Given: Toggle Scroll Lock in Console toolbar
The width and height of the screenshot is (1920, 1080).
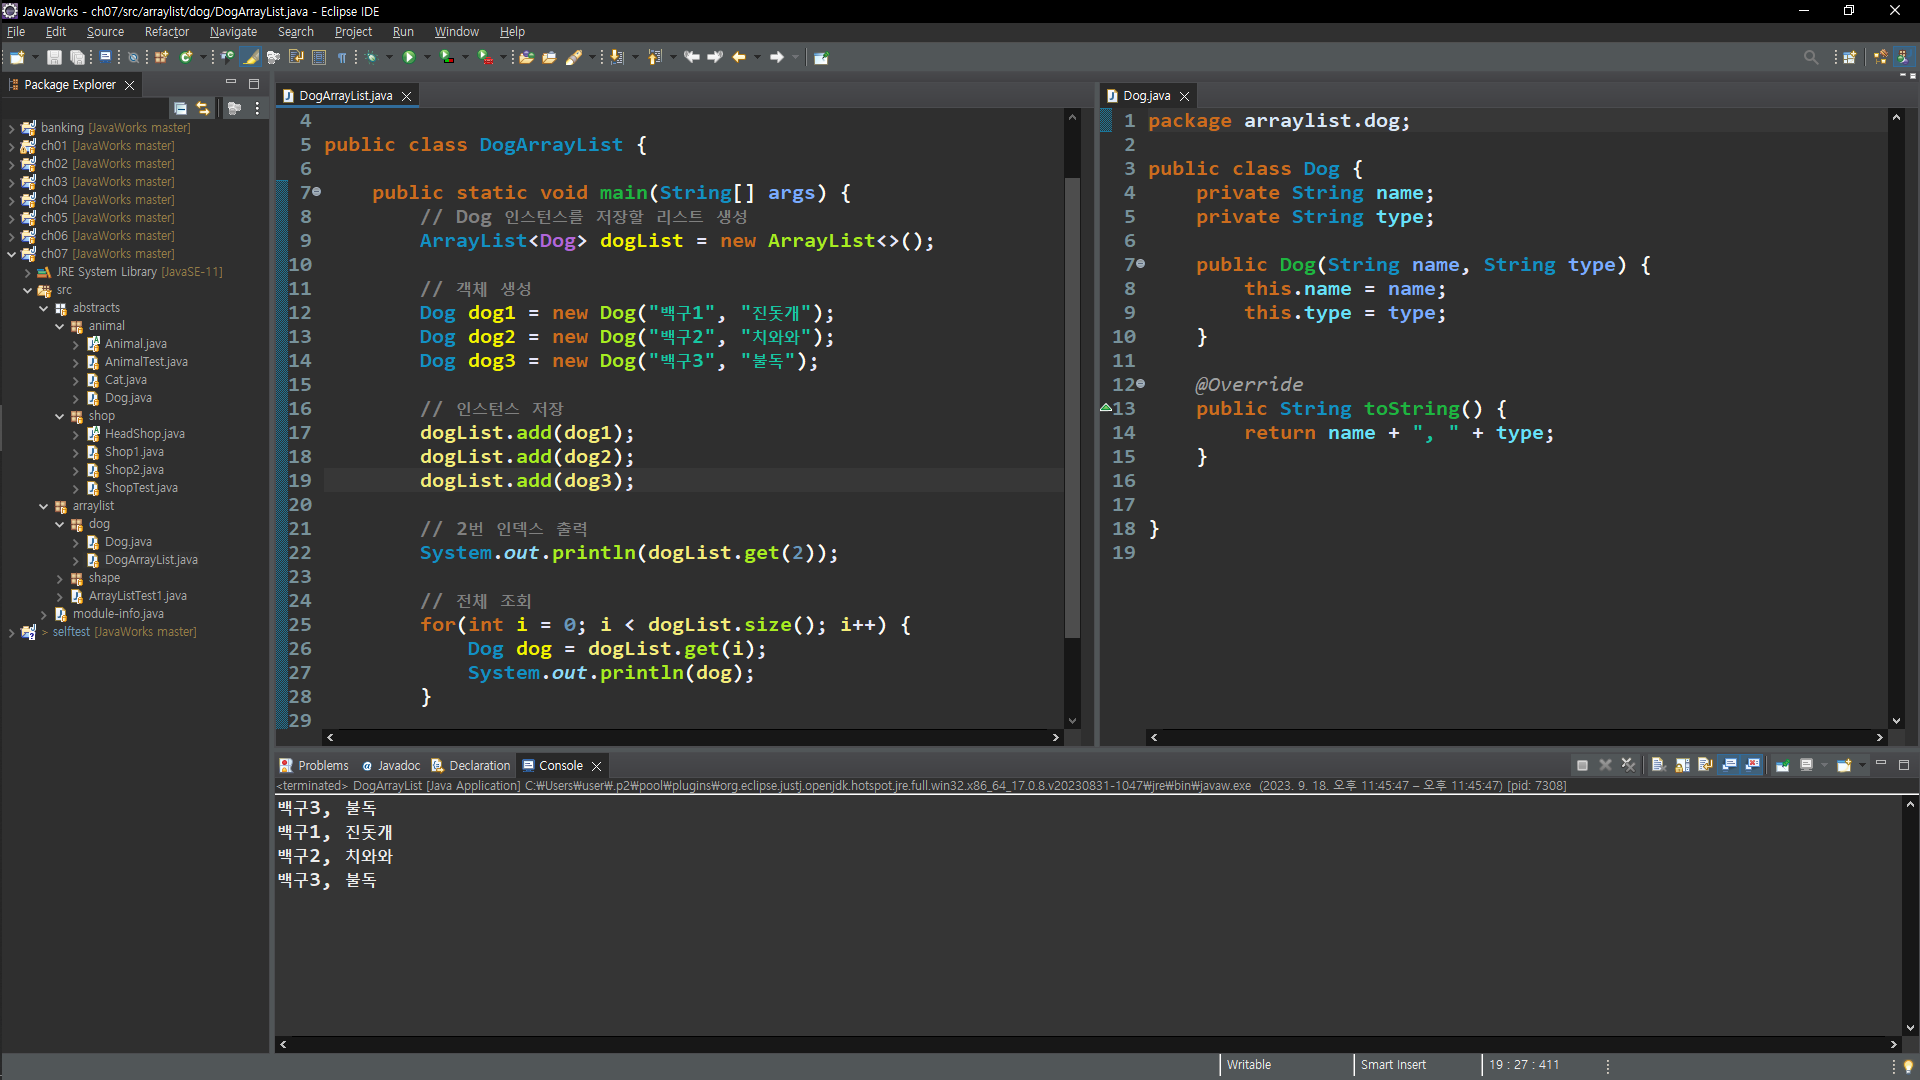Looking at the screenshot, I should click(1682, 765).
